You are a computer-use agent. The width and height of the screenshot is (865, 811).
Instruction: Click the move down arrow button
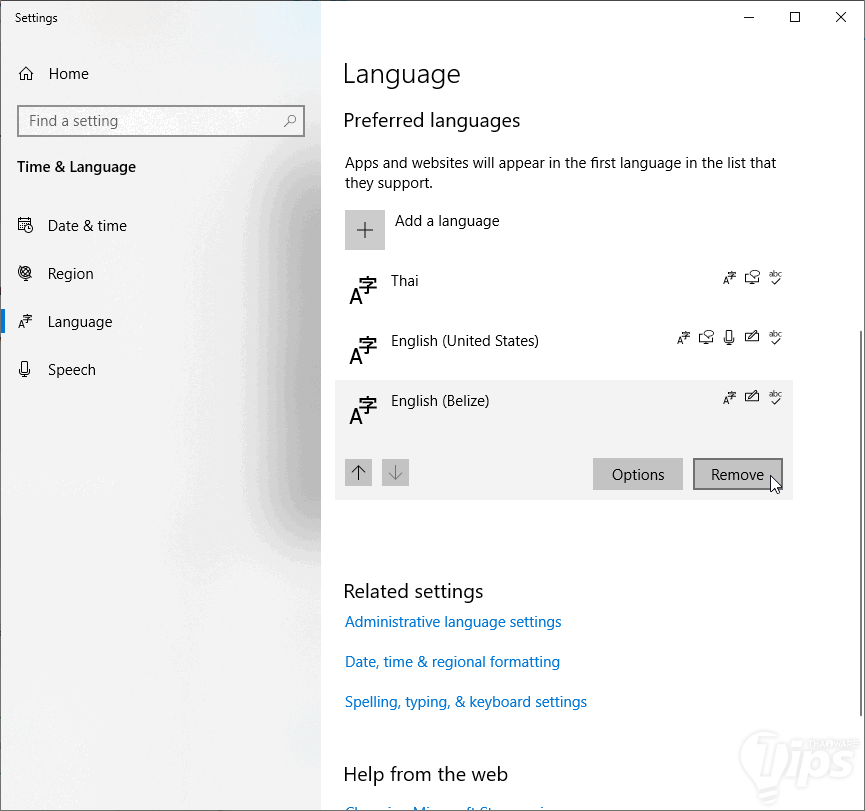coord(396,472)
